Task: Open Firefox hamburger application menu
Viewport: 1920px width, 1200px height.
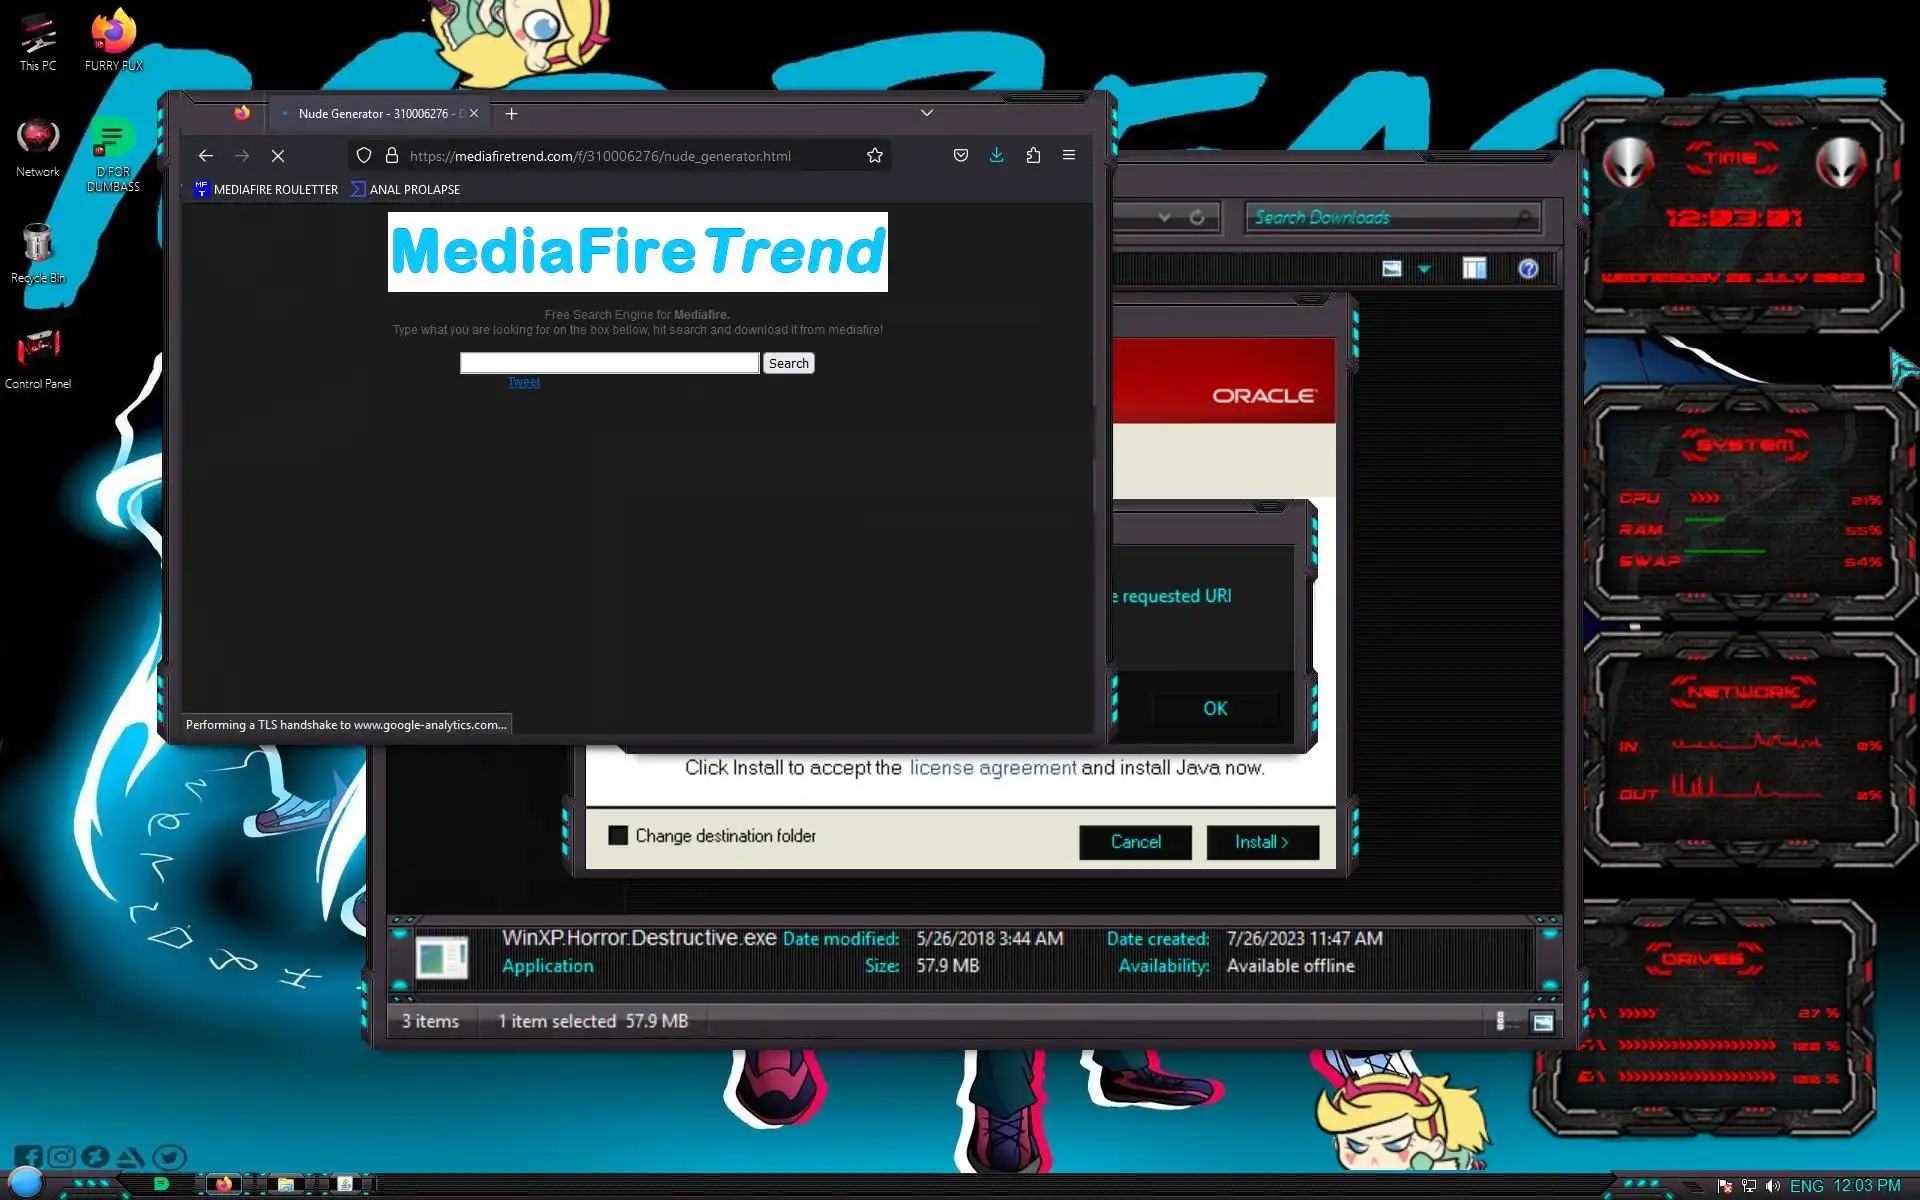Action: click(1069, 155)
